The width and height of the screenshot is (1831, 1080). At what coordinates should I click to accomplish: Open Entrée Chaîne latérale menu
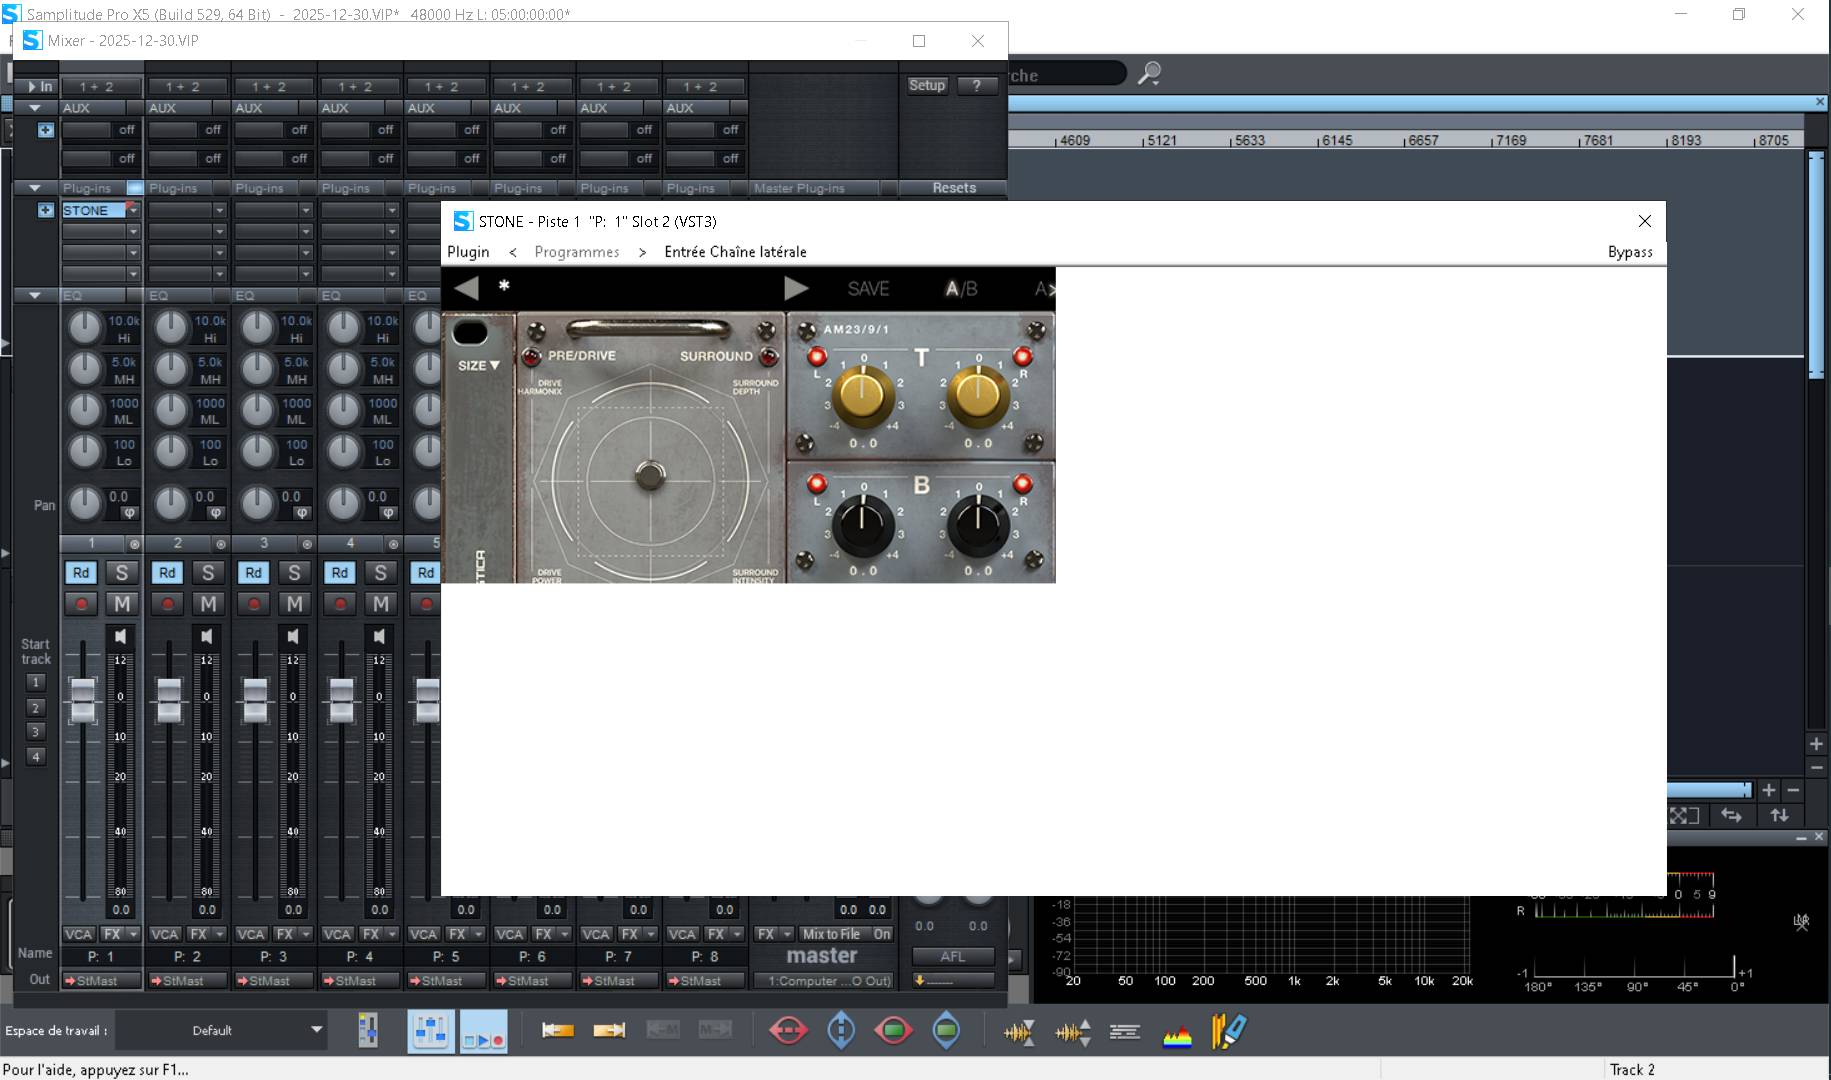(735, 252)
